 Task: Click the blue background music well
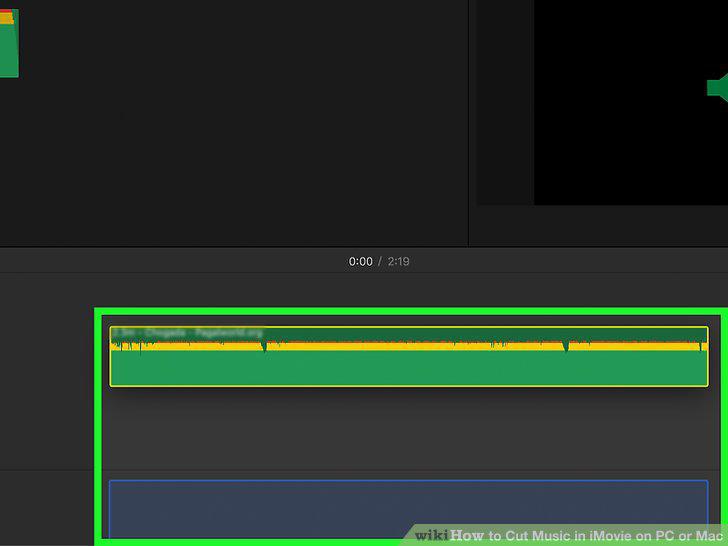(x=409, y=510)
